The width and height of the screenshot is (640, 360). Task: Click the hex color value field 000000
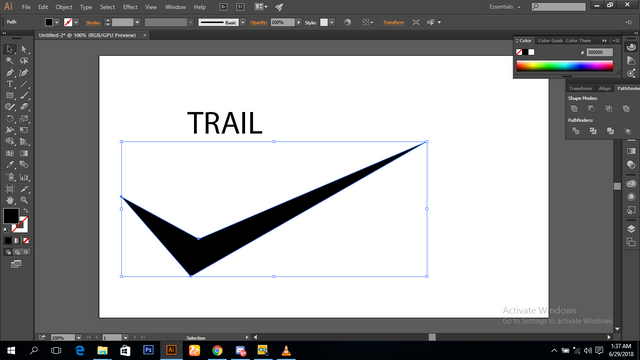[x=600, y=52]
